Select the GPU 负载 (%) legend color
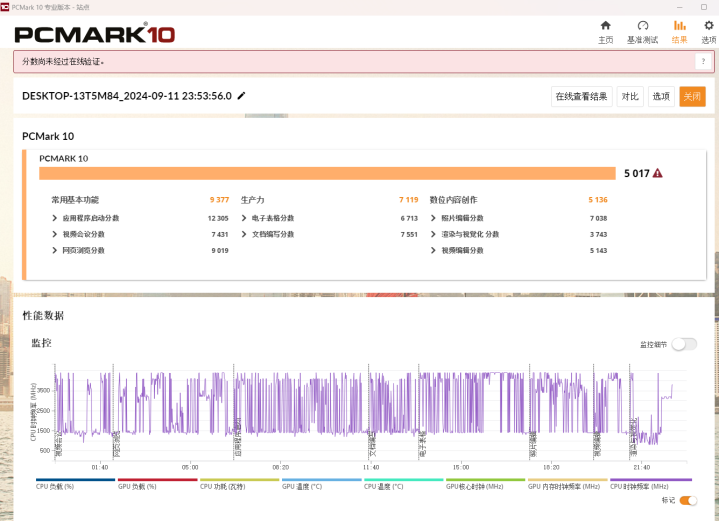Viewport: 719px width, 521px height. click(x=157, y=480)
